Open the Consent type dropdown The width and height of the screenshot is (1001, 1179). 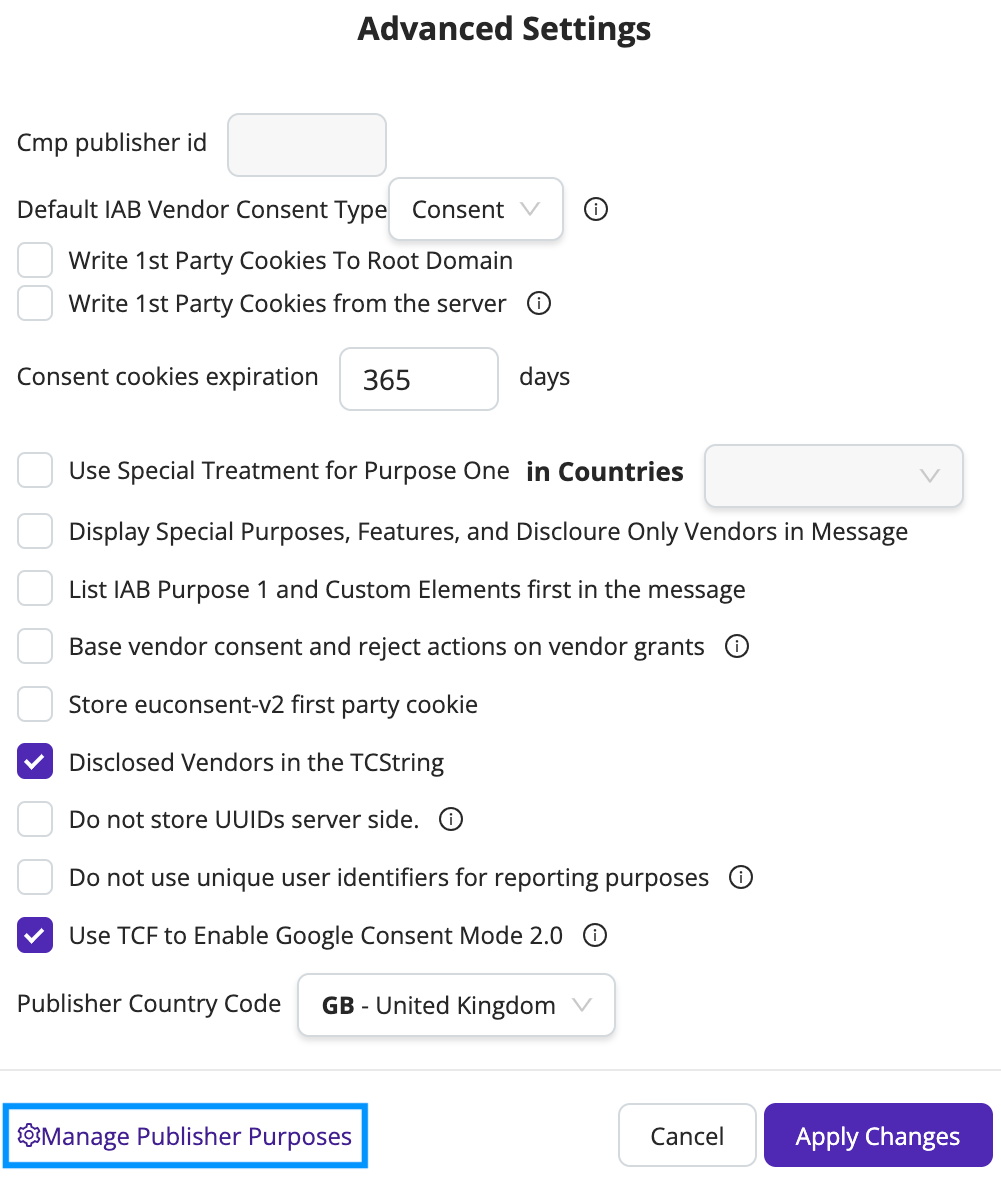click(476, 209)
